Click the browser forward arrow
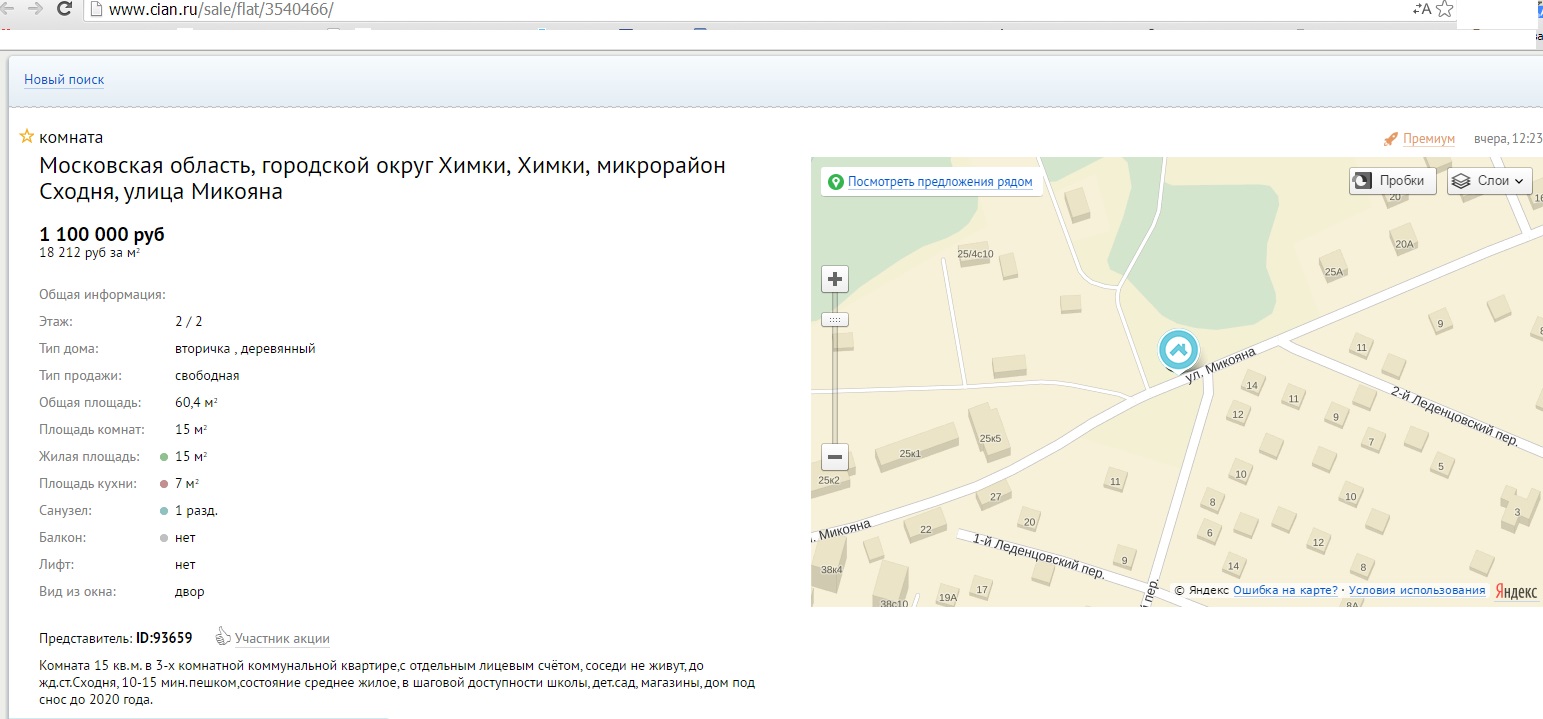This screenshot has width=1543, height=719. tap(35, 10)
